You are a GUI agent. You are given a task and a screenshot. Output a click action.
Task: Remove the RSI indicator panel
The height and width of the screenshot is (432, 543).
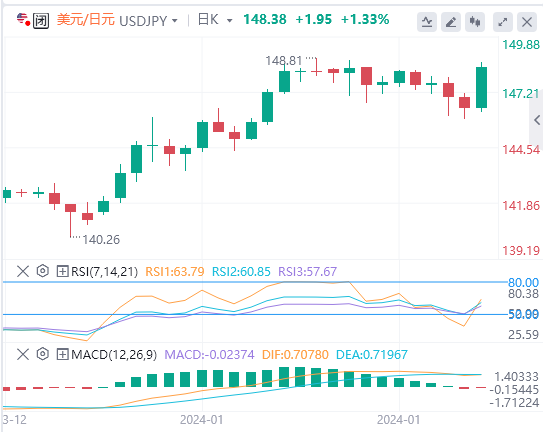pyautogui.click(x=23, y=271)
